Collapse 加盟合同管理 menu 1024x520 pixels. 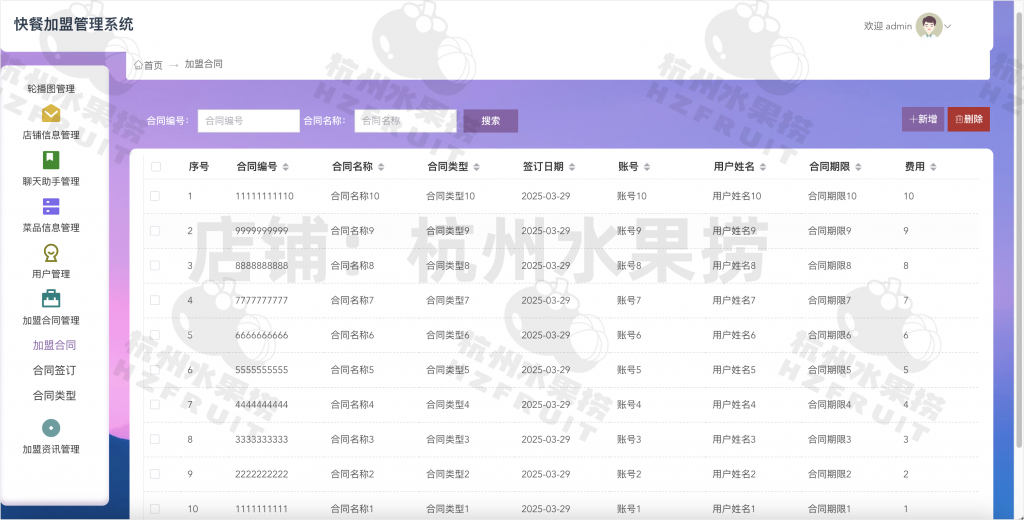click(51, 320)
